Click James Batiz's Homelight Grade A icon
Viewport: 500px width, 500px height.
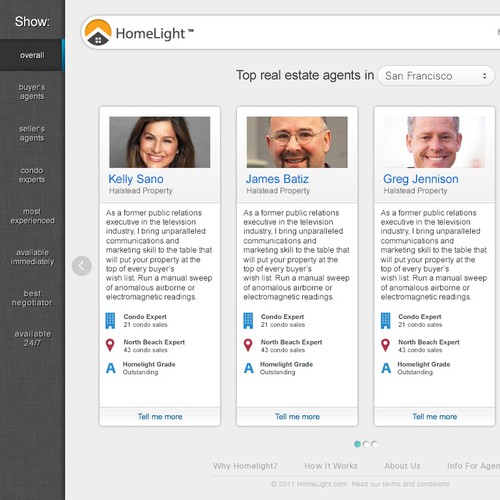tap(248, 368)
